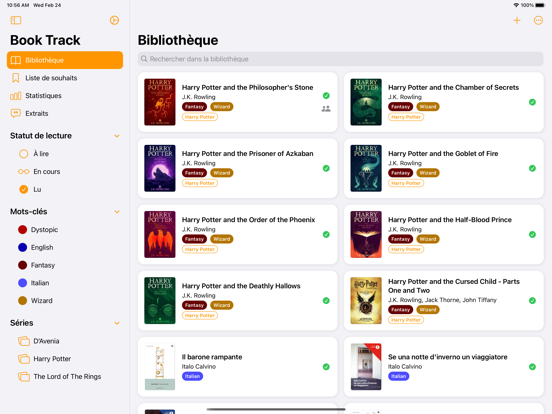Collapse the Séries section chevron
This screenshot has width=552, height=414.
[x=117, y=323]
